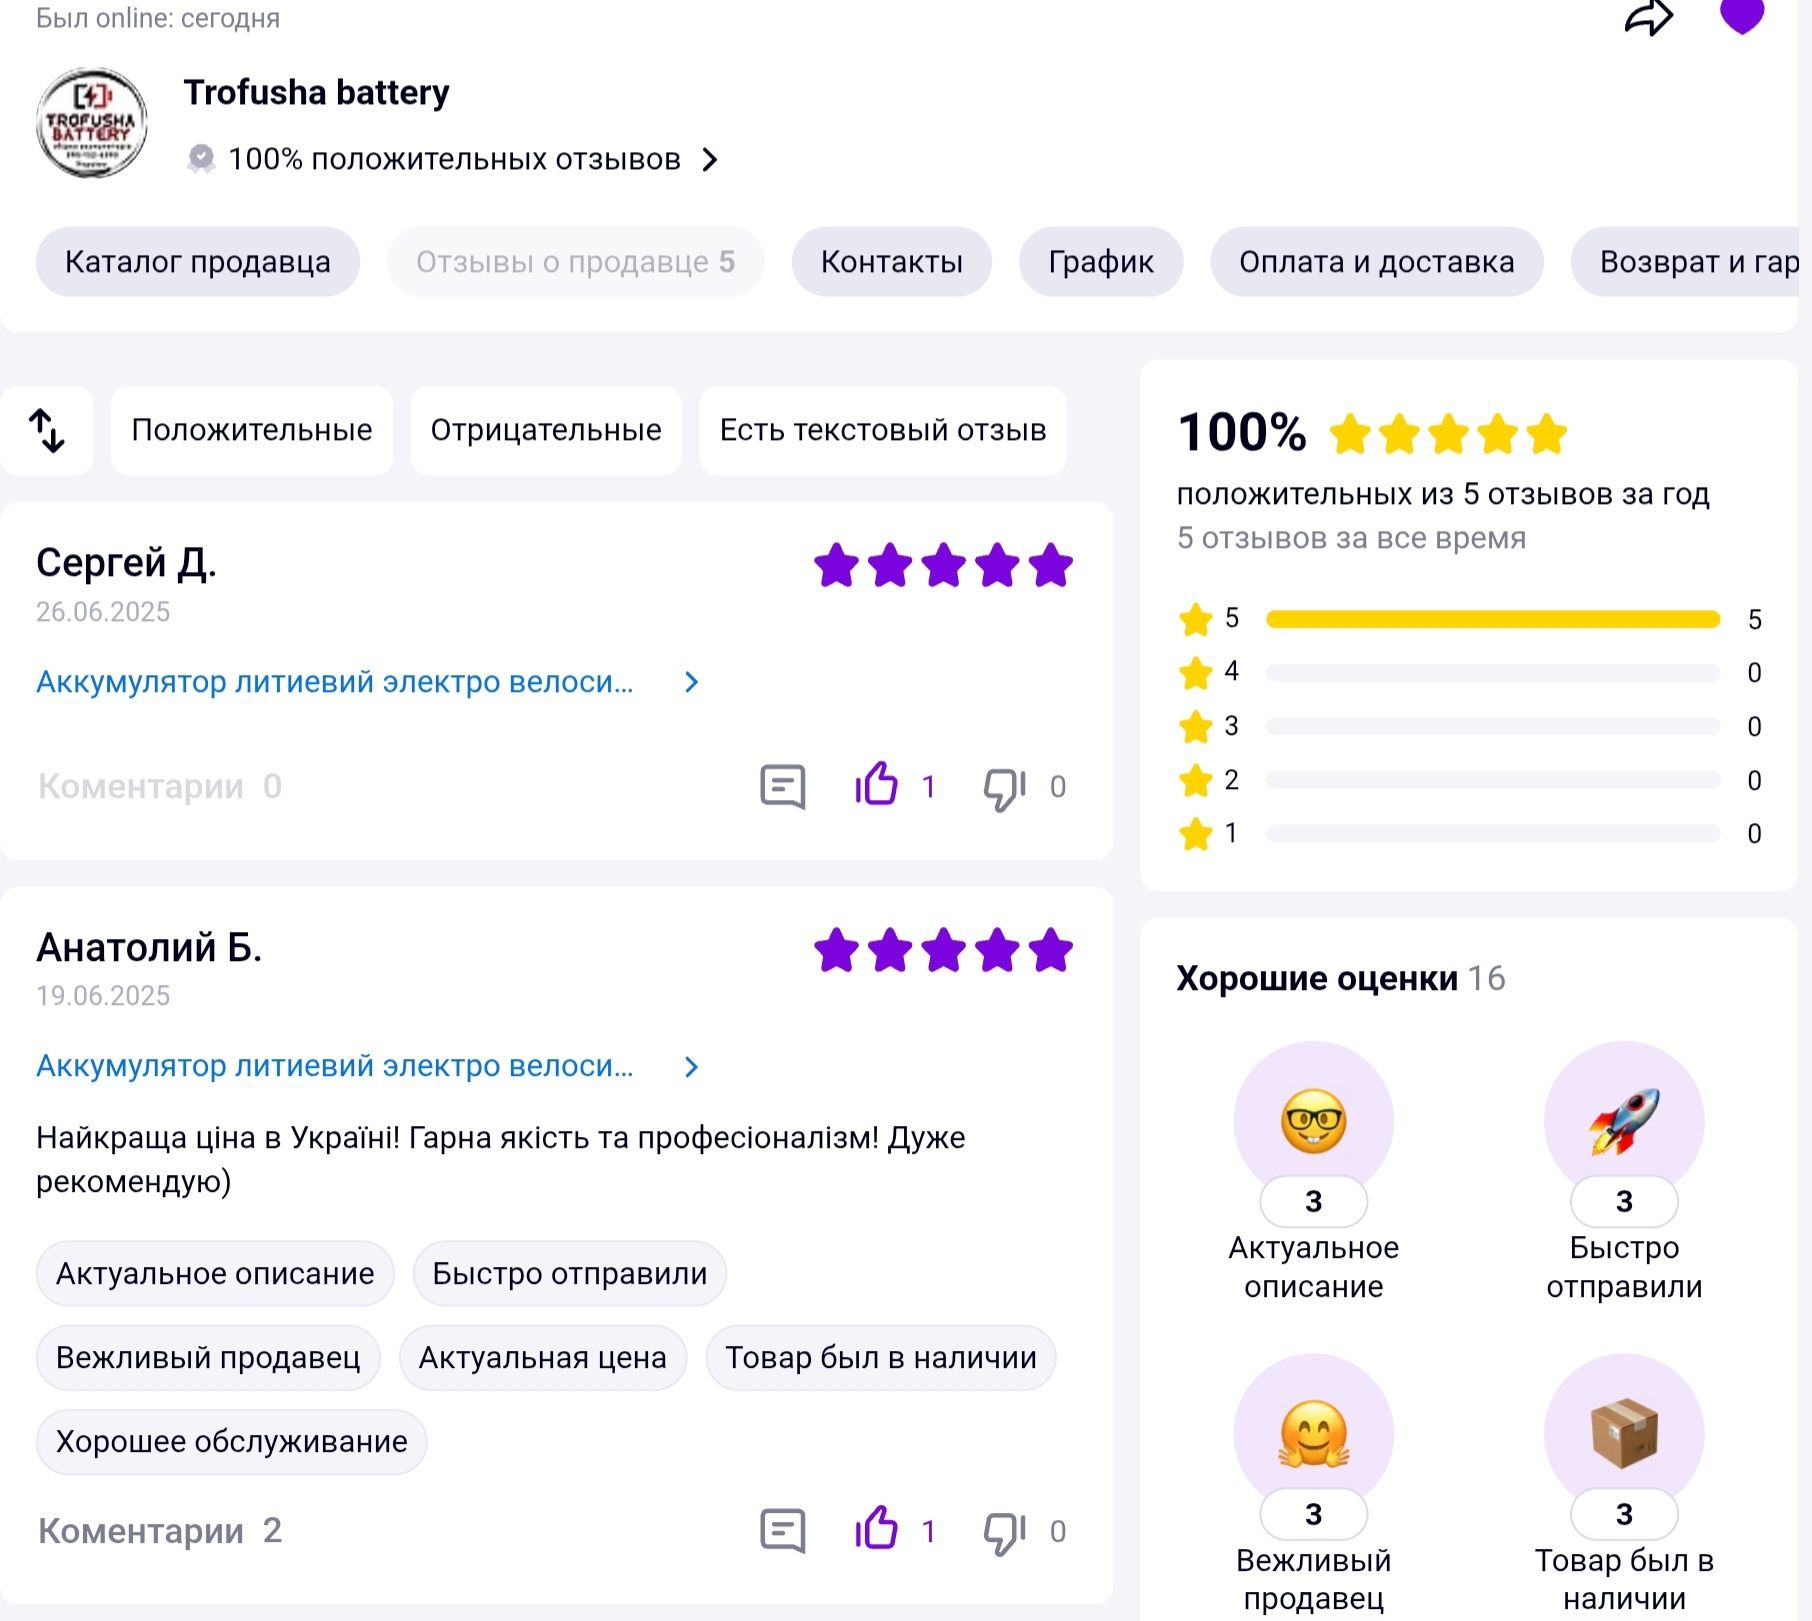Click 5 отзывов за все время text
Viewport: 1812px width, 1621px height.
click(1352, 538)
